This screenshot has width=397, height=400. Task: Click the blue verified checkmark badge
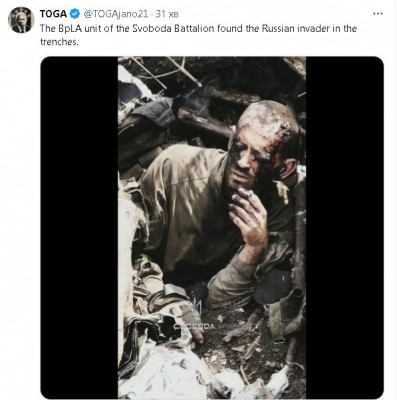75,14
